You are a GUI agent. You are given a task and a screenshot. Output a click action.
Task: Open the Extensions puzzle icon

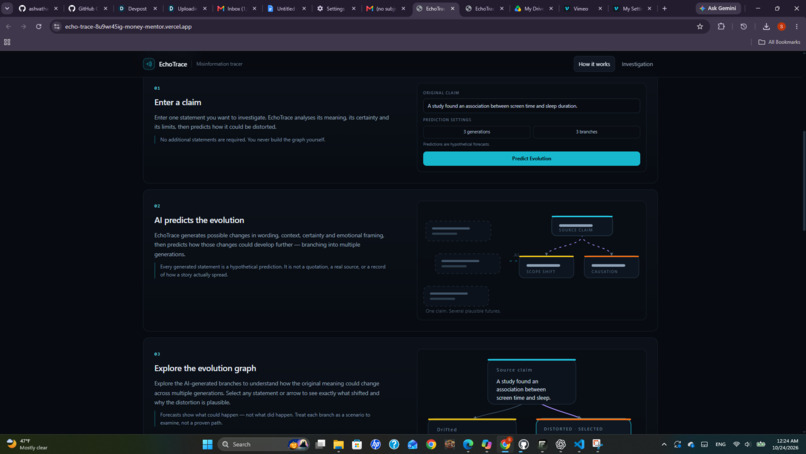(721, 27)
